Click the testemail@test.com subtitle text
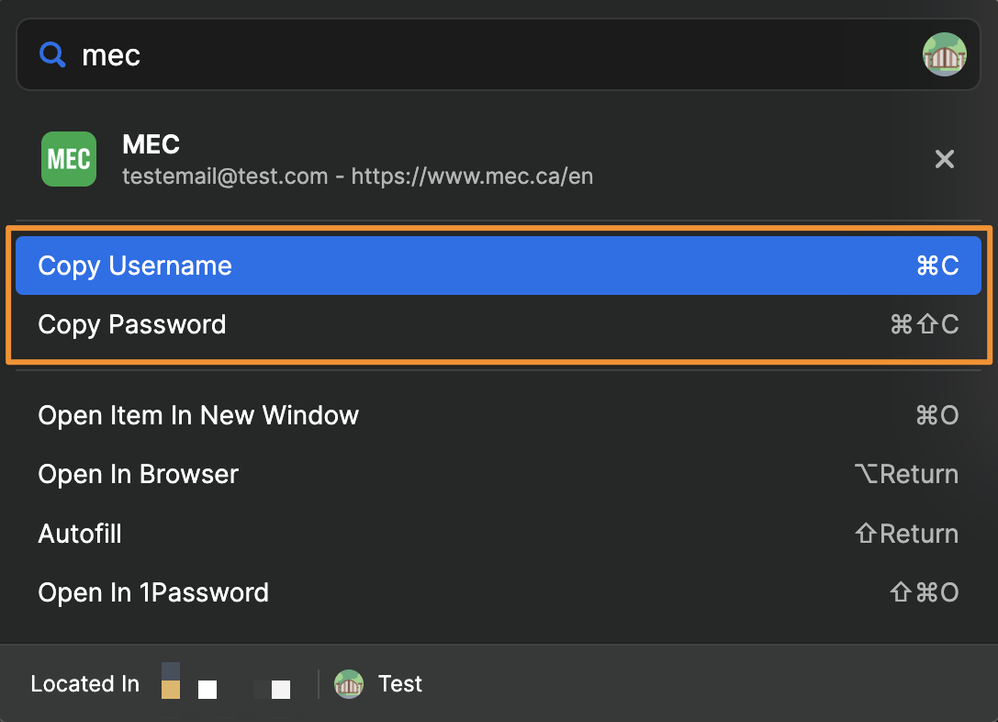The height and width of the screenshot is (722, 998). click(225, 177)
